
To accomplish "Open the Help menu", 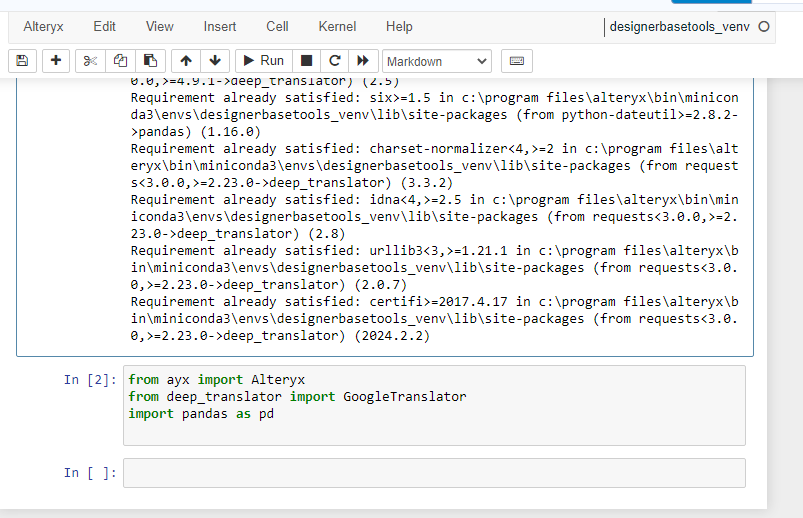I will coord(399,27).
